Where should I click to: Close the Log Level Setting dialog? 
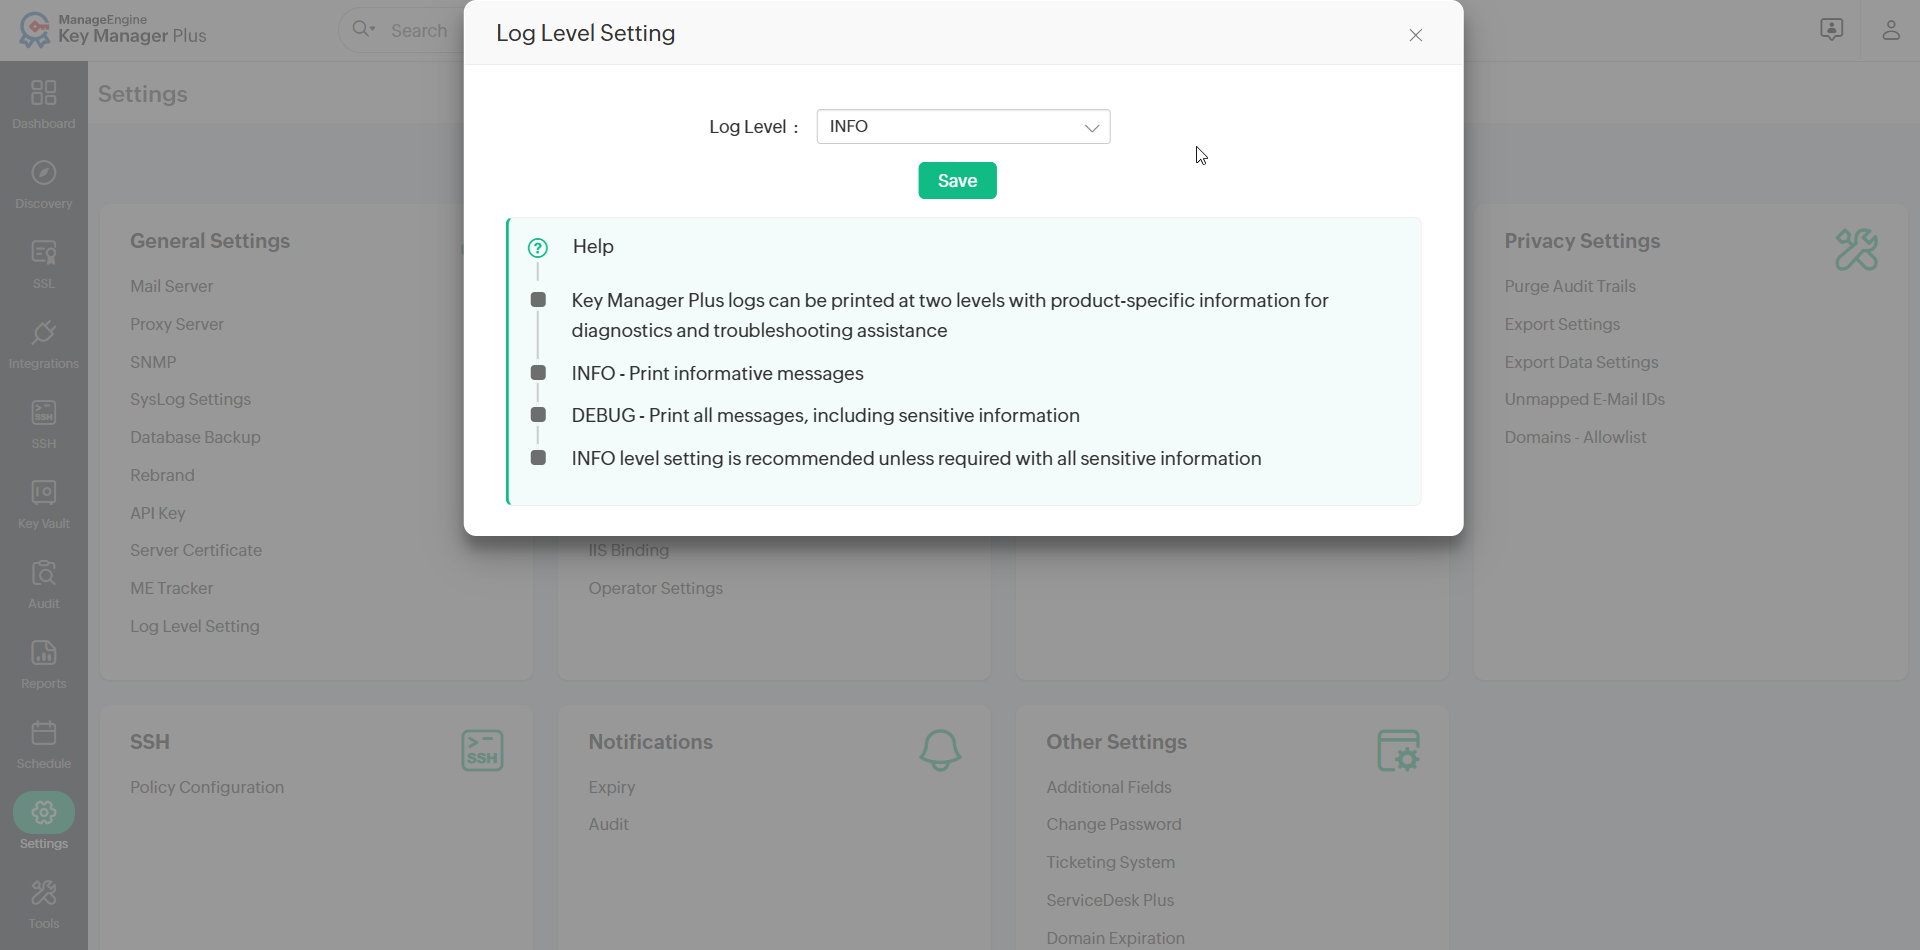click(1416, 34)
